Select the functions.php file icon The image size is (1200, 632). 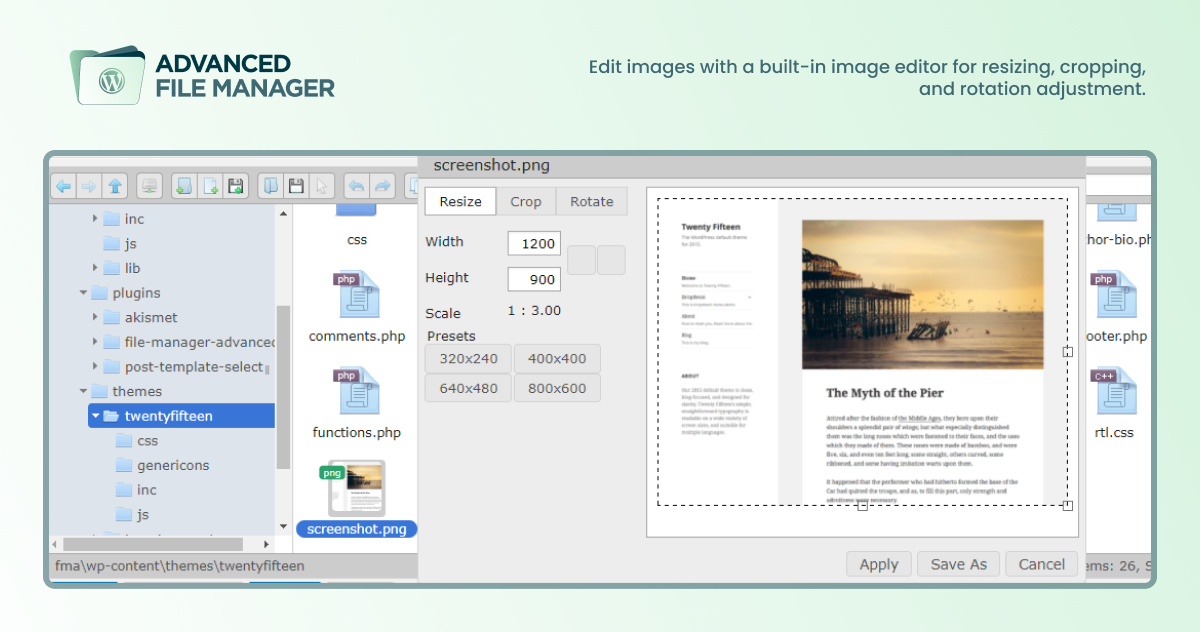pos(357,391)
